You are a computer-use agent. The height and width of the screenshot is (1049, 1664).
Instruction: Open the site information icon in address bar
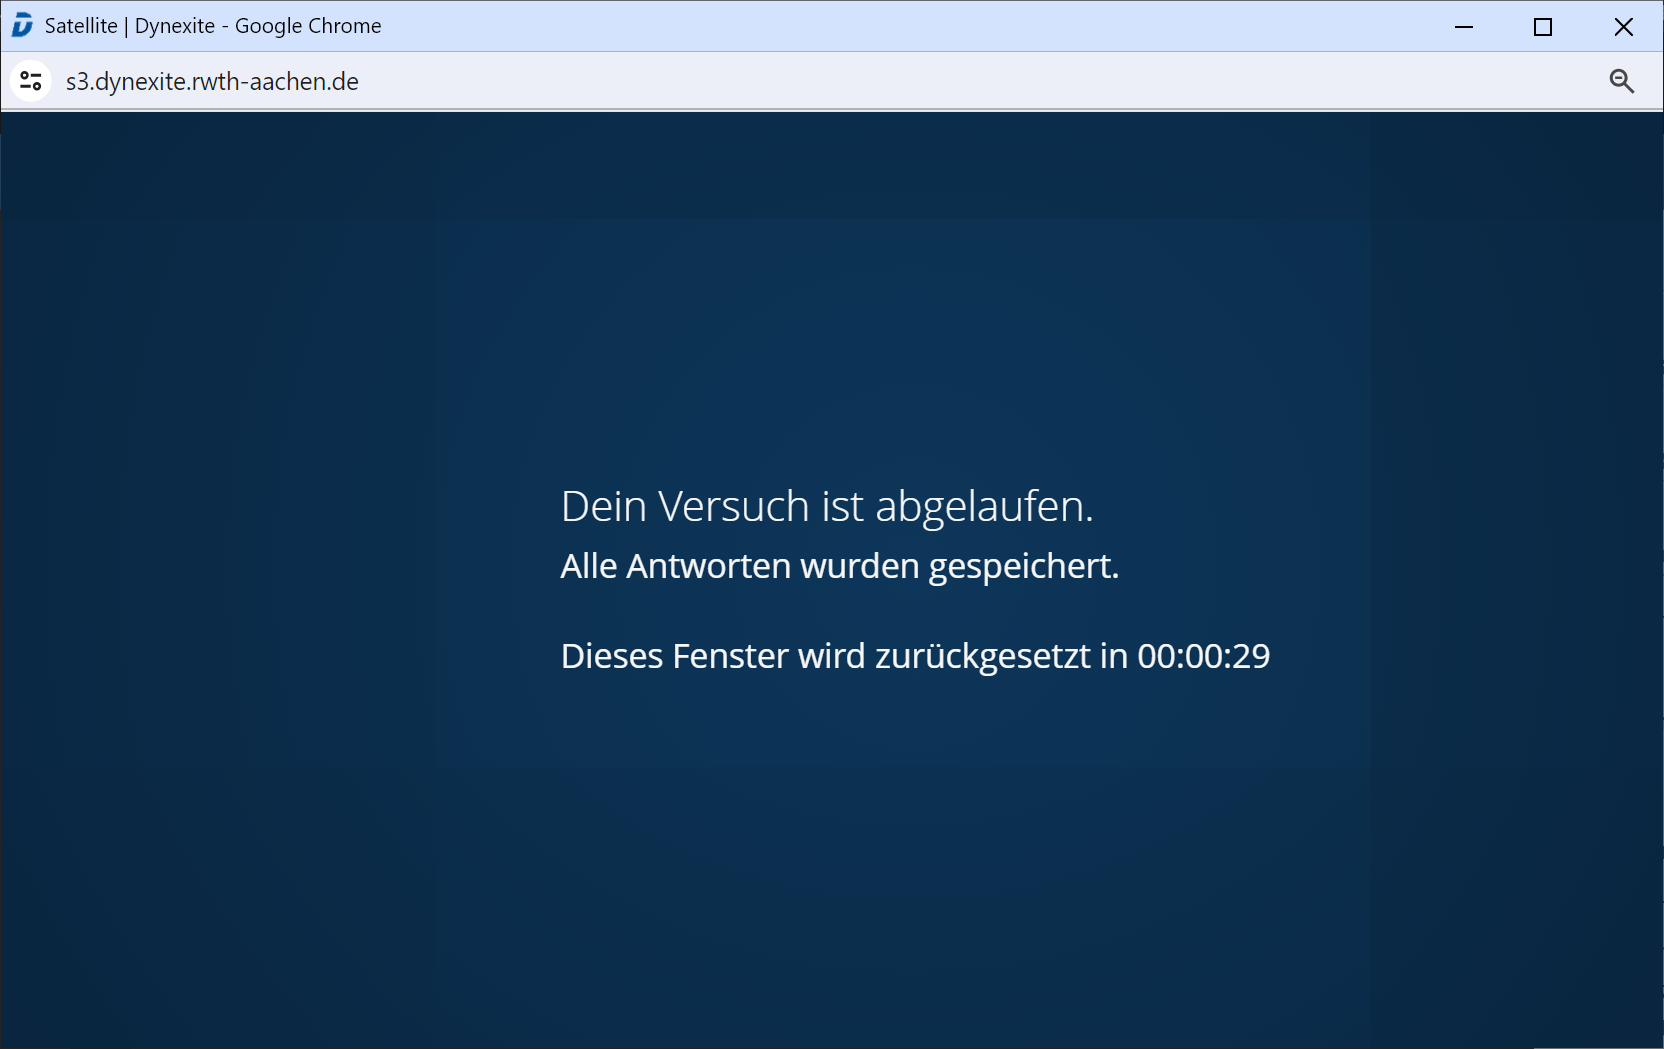31,81
